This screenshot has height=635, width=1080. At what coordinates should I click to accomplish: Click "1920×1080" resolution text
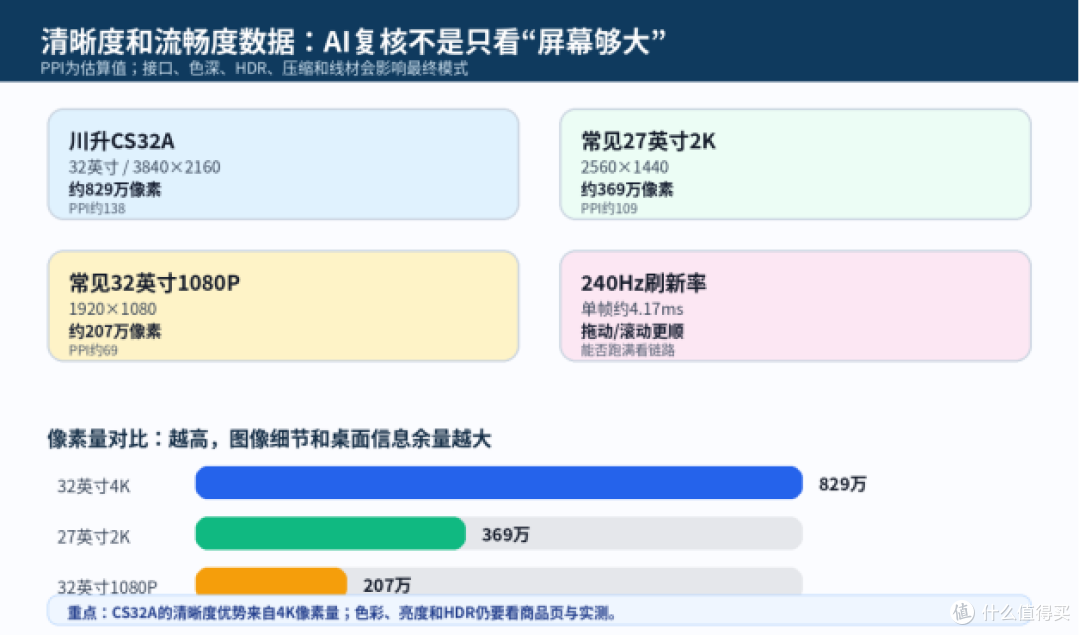point(112,309)
